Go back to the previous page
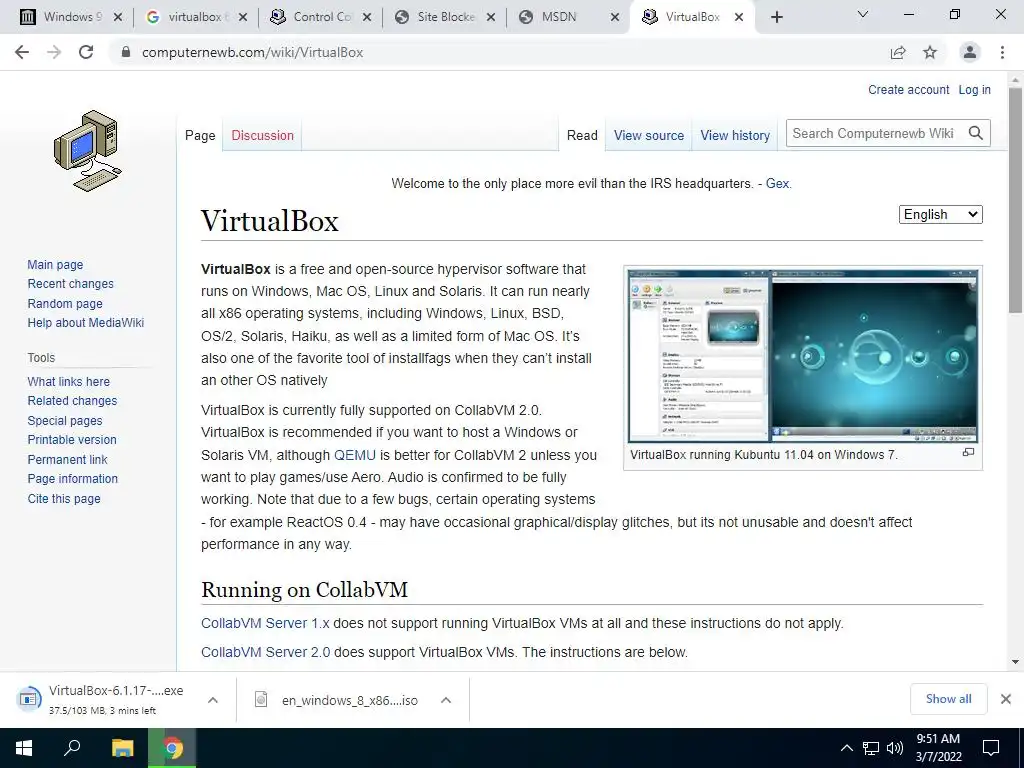This screenshot has height=768, width=1024. 22,52
